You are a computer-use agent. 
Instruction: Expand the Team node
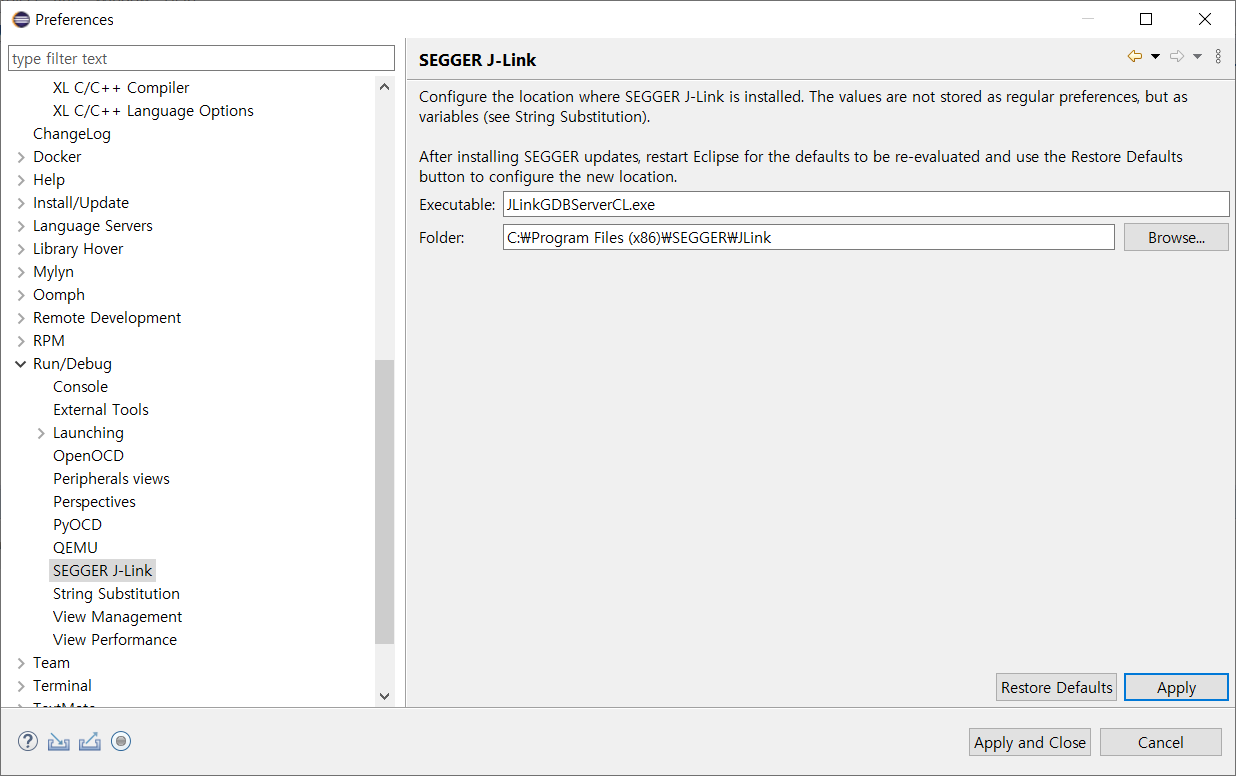[21, 663]
